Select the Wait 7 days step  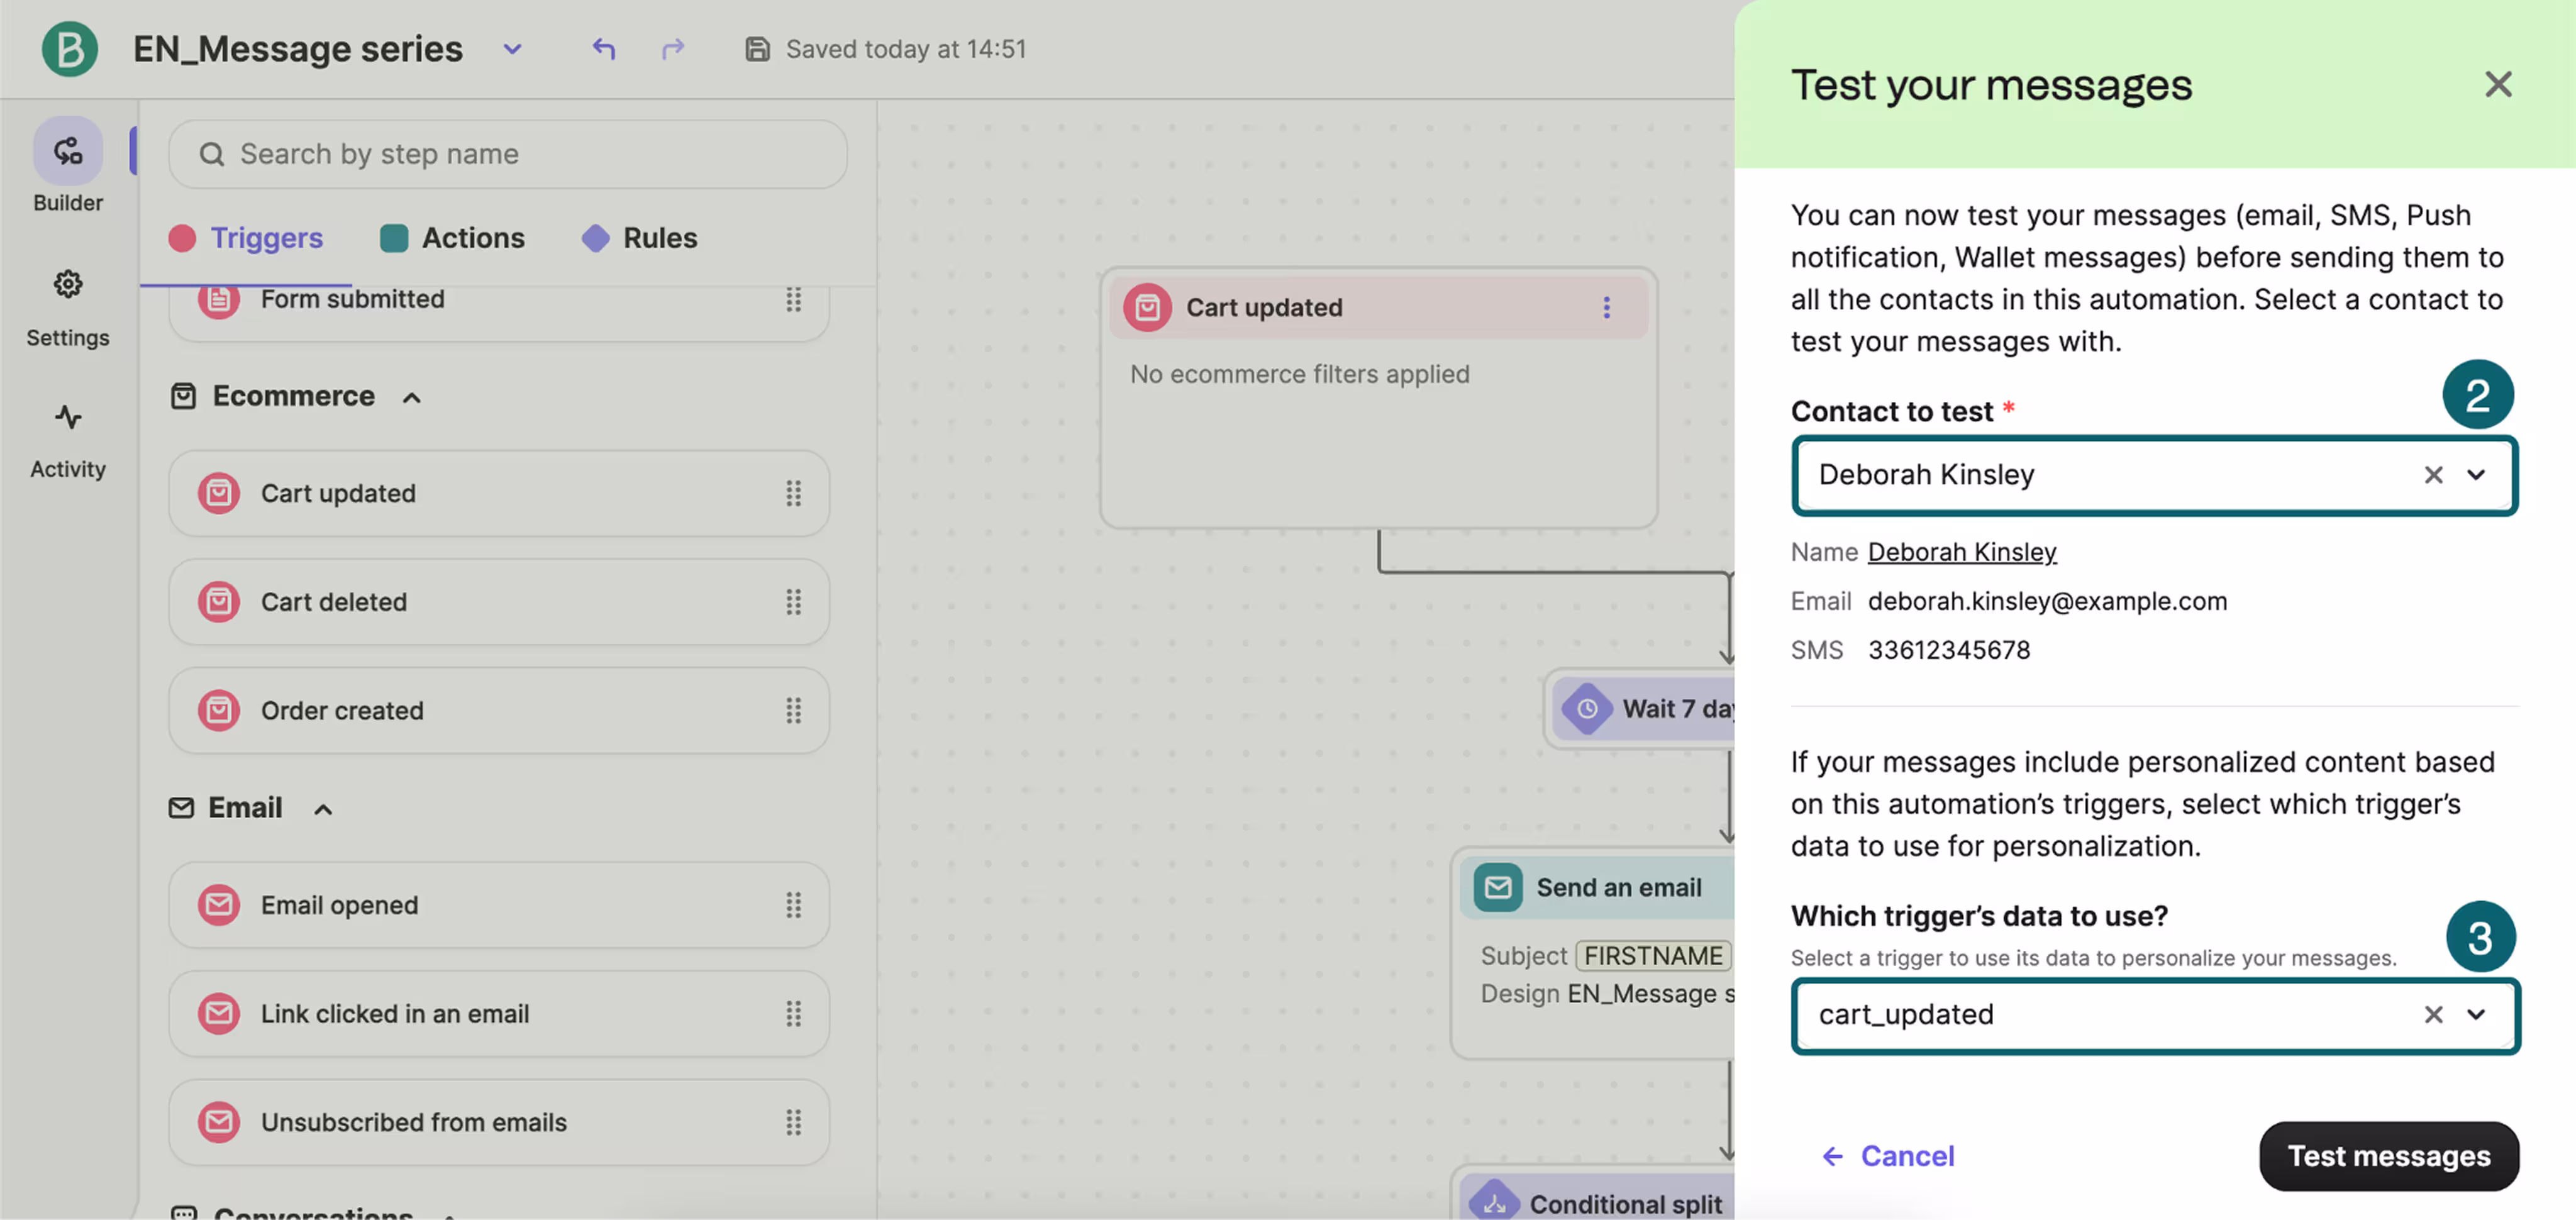[1640, 709]
